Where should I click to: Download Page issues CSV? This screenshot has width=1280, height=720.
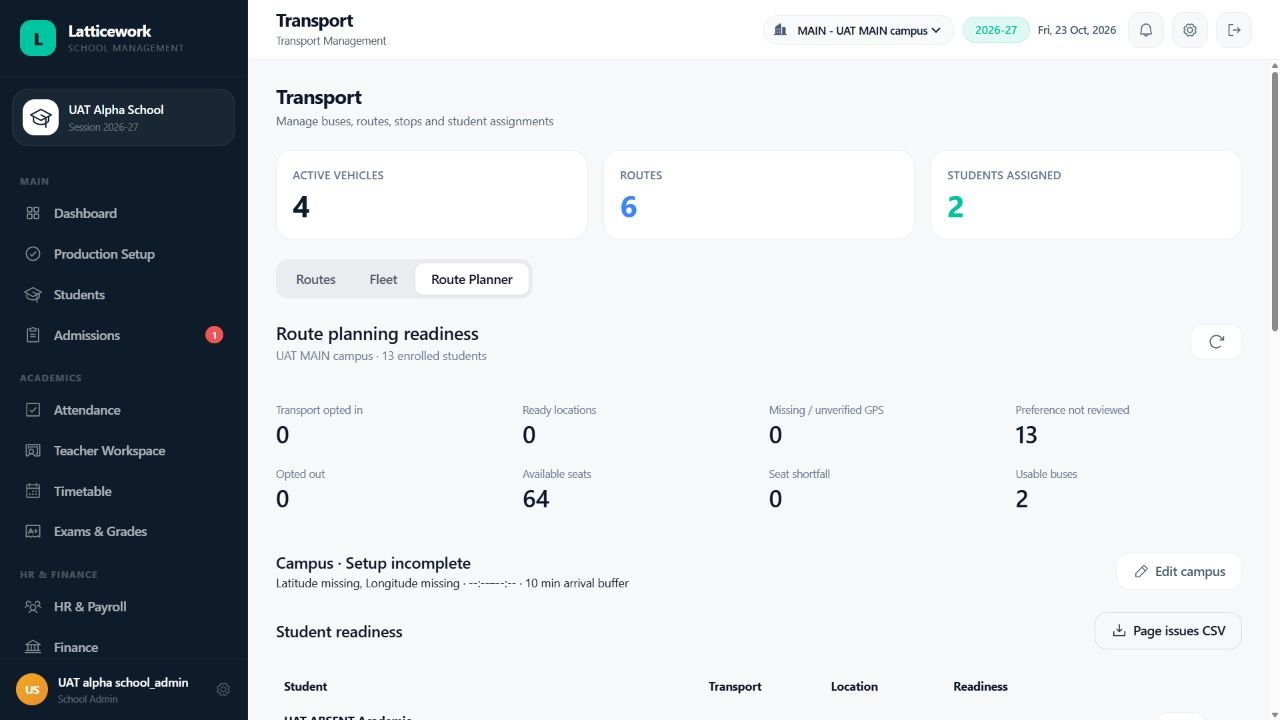click(x=1168, y=631)
